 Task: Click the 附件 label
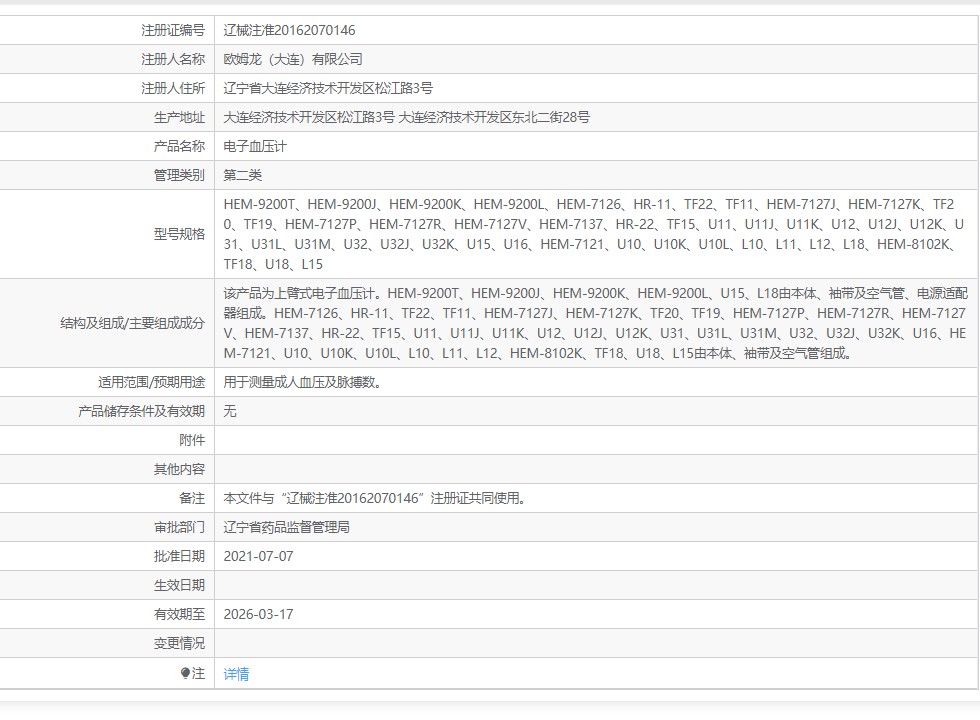(192, 440)
